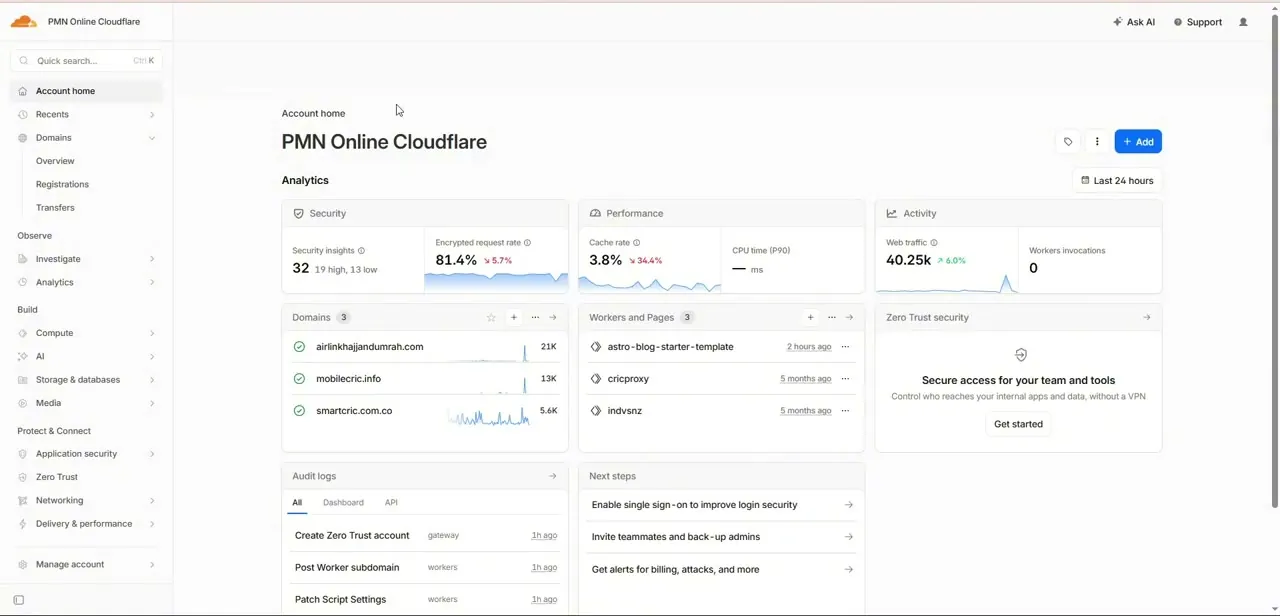This screenshot has width=1280, height=616.
Task: Expand the Manage account section
Action: (x=86, y=565)
